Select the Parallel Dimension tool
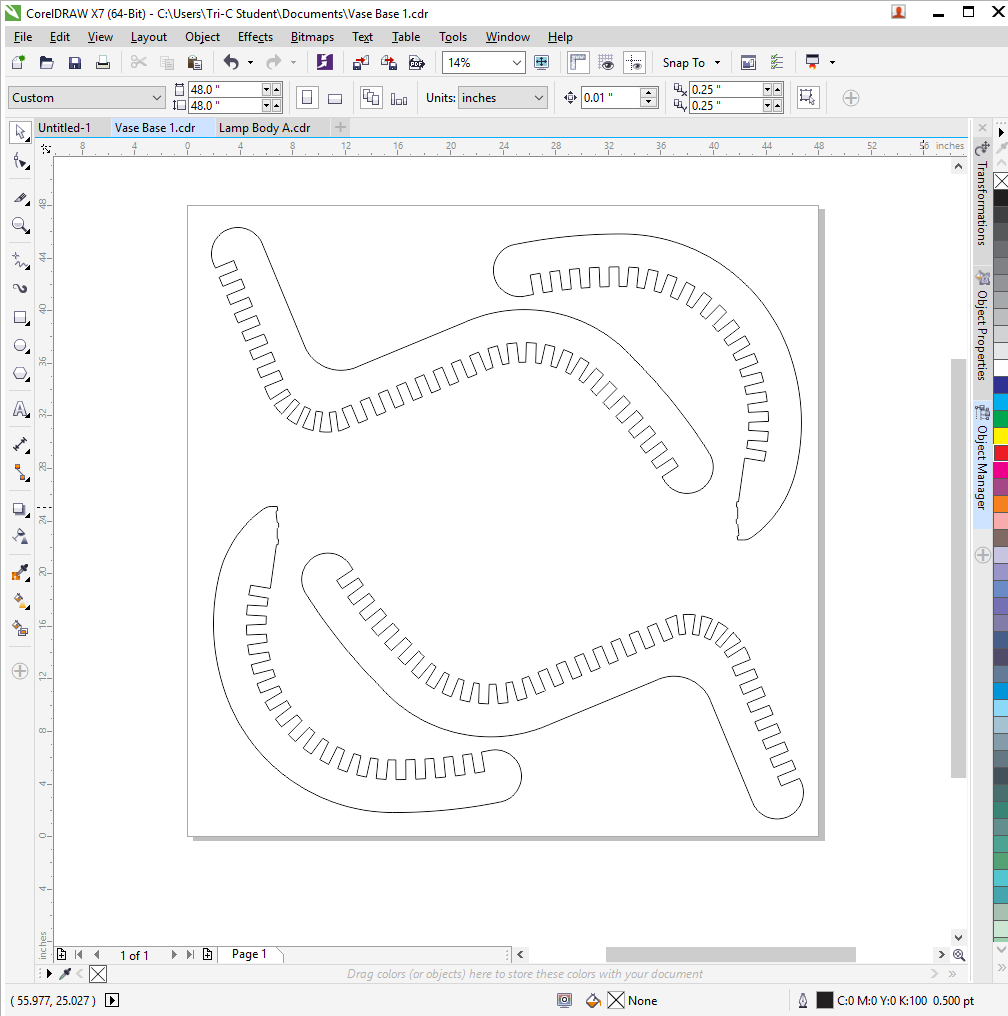1008x1016 pixels. [x=20, y=444]
